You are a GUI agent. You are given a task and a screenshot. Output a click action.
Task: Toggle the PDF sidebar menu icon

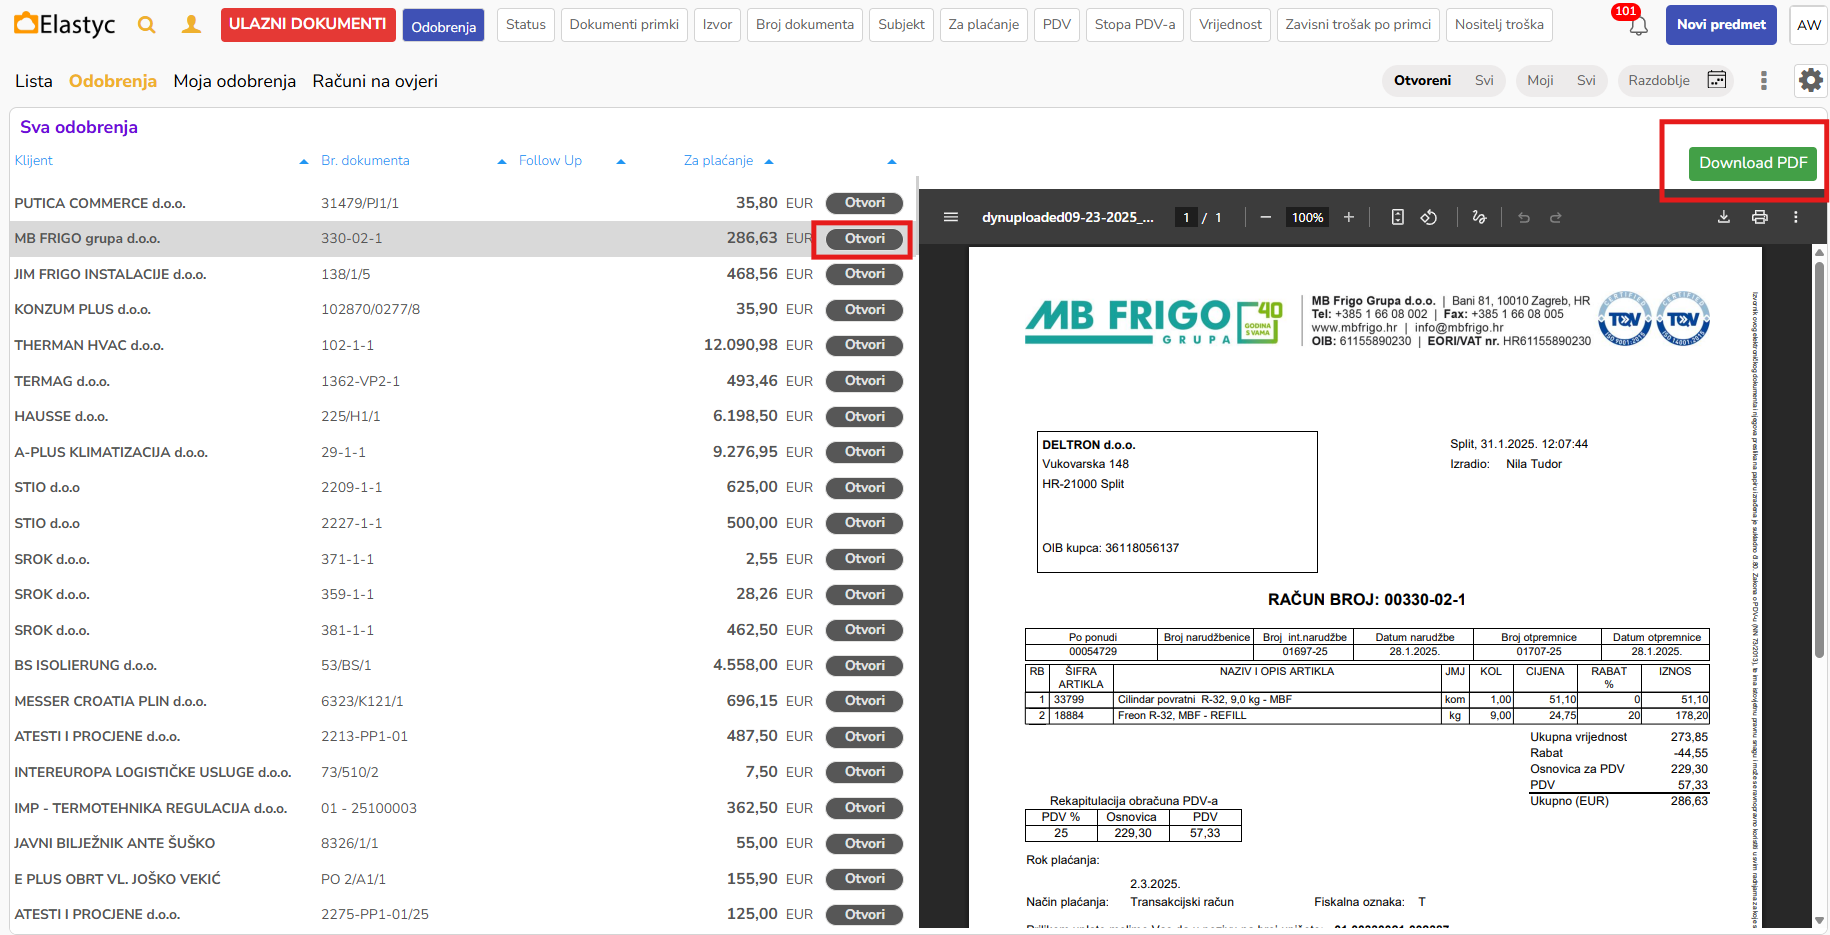[951, 217]
